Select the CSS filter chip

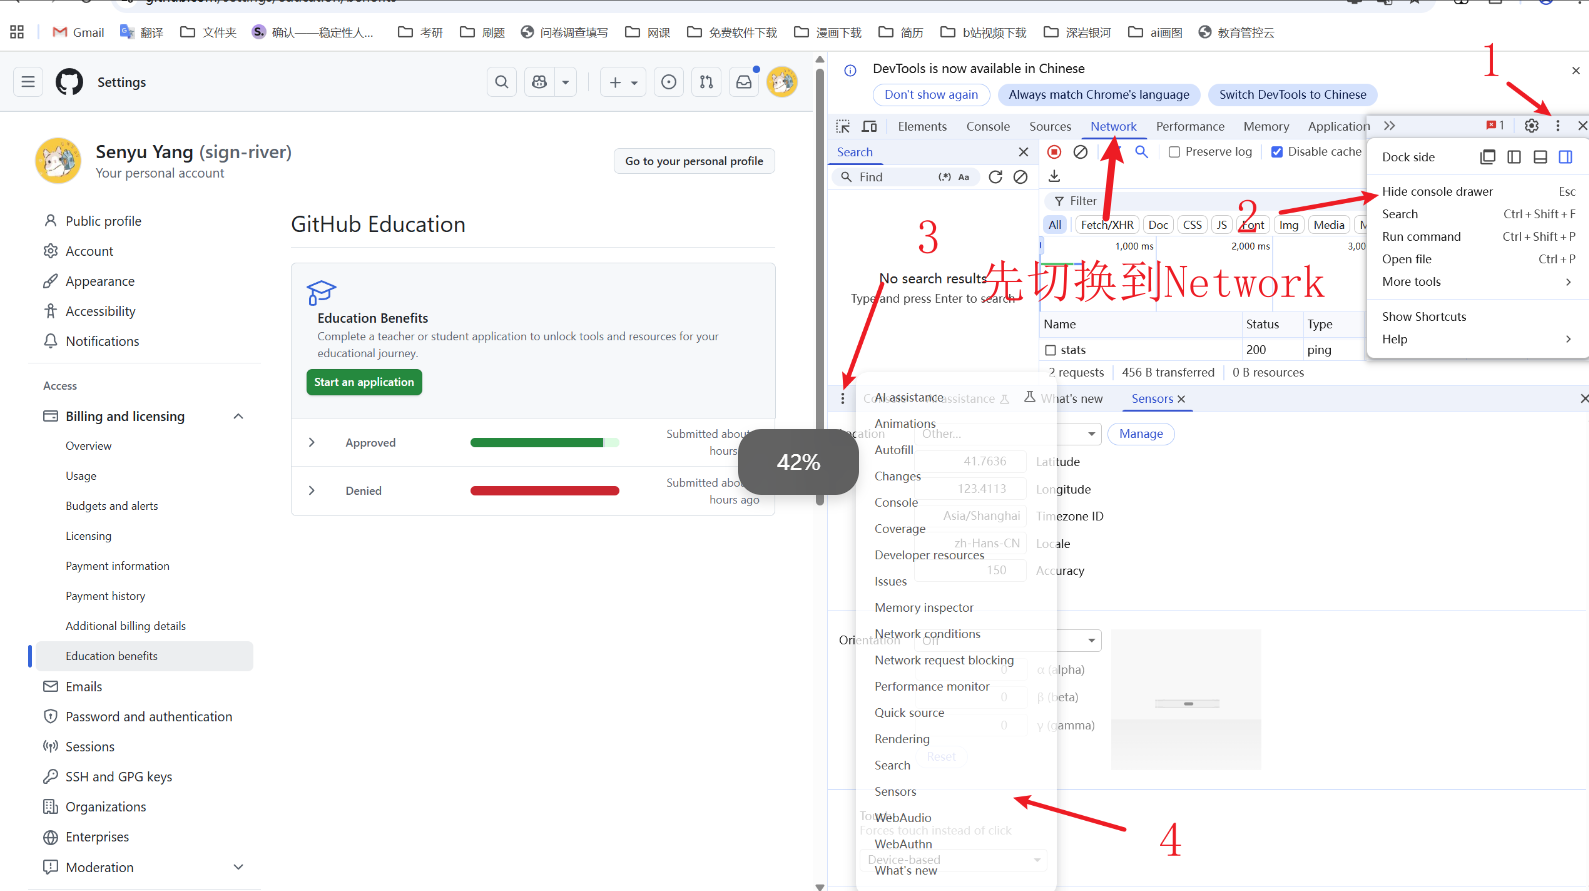pos(1192,225)
